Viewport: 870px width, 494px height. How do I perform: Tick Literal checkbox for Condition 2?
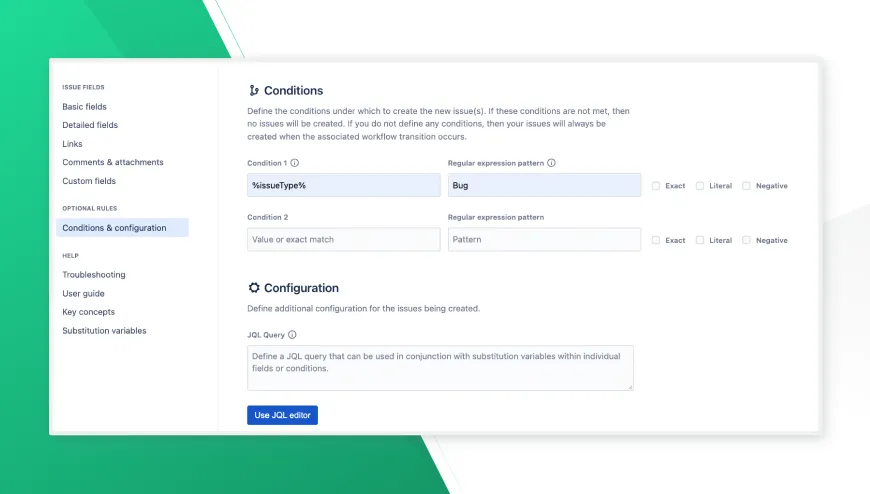700,240
